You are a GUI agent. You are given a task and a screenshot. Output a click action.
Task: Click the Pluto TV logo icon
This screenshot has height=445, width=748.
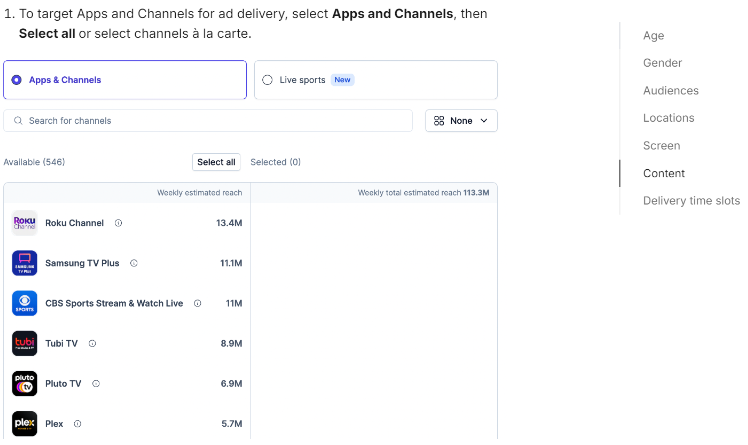[x=24, y=383]
